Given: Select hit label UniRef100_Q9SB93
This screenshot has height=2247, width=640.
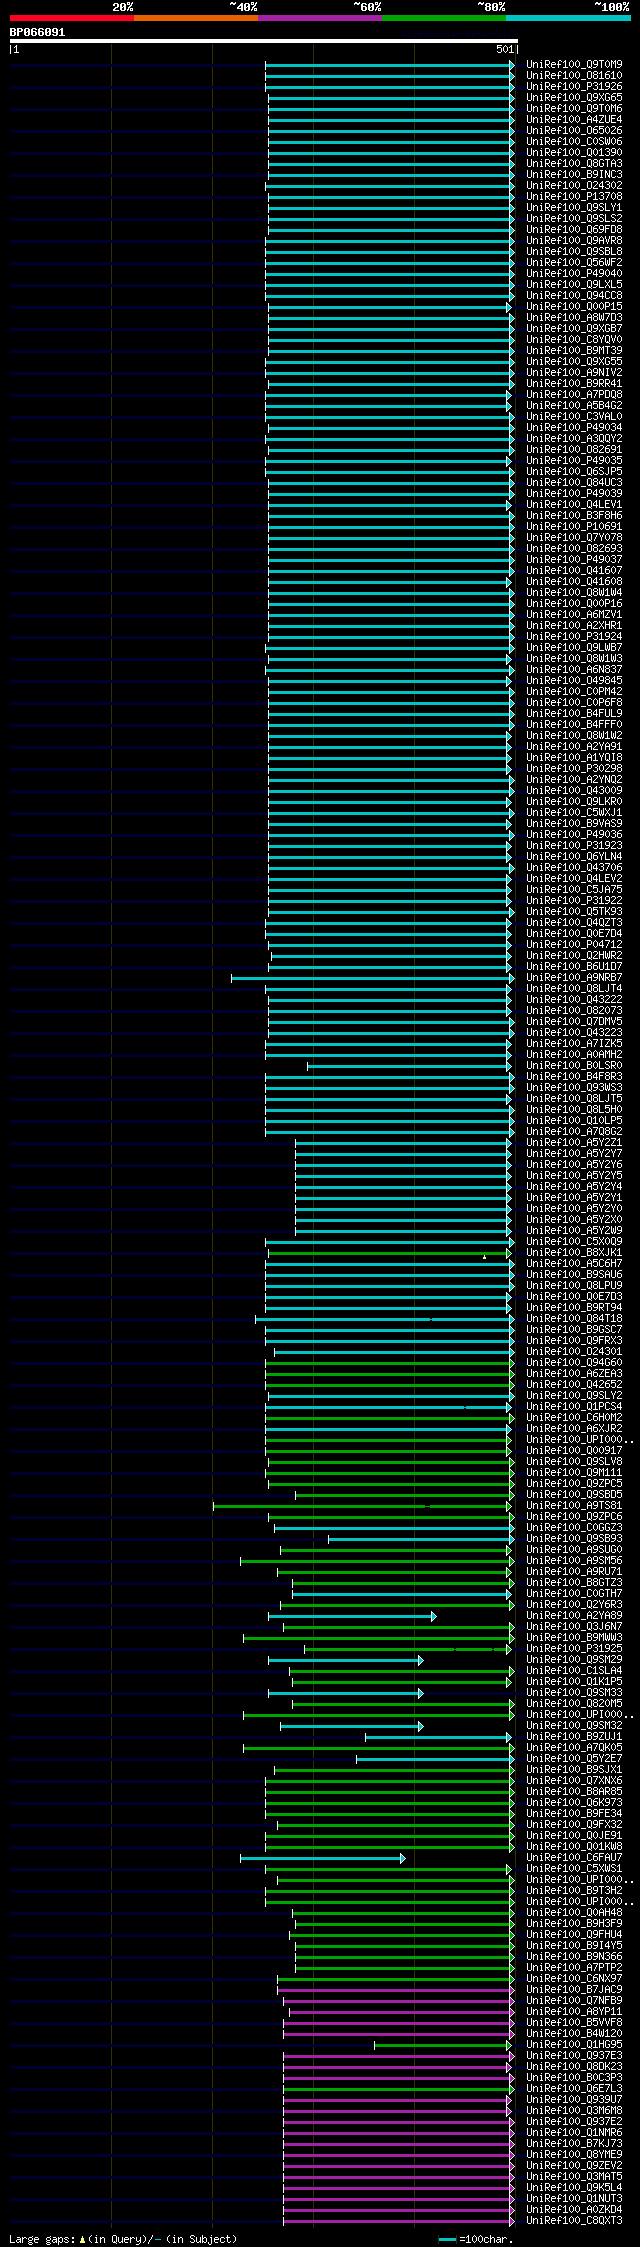Looking at the screenshot, I should pyautogui.click(x=574, y=1538).
